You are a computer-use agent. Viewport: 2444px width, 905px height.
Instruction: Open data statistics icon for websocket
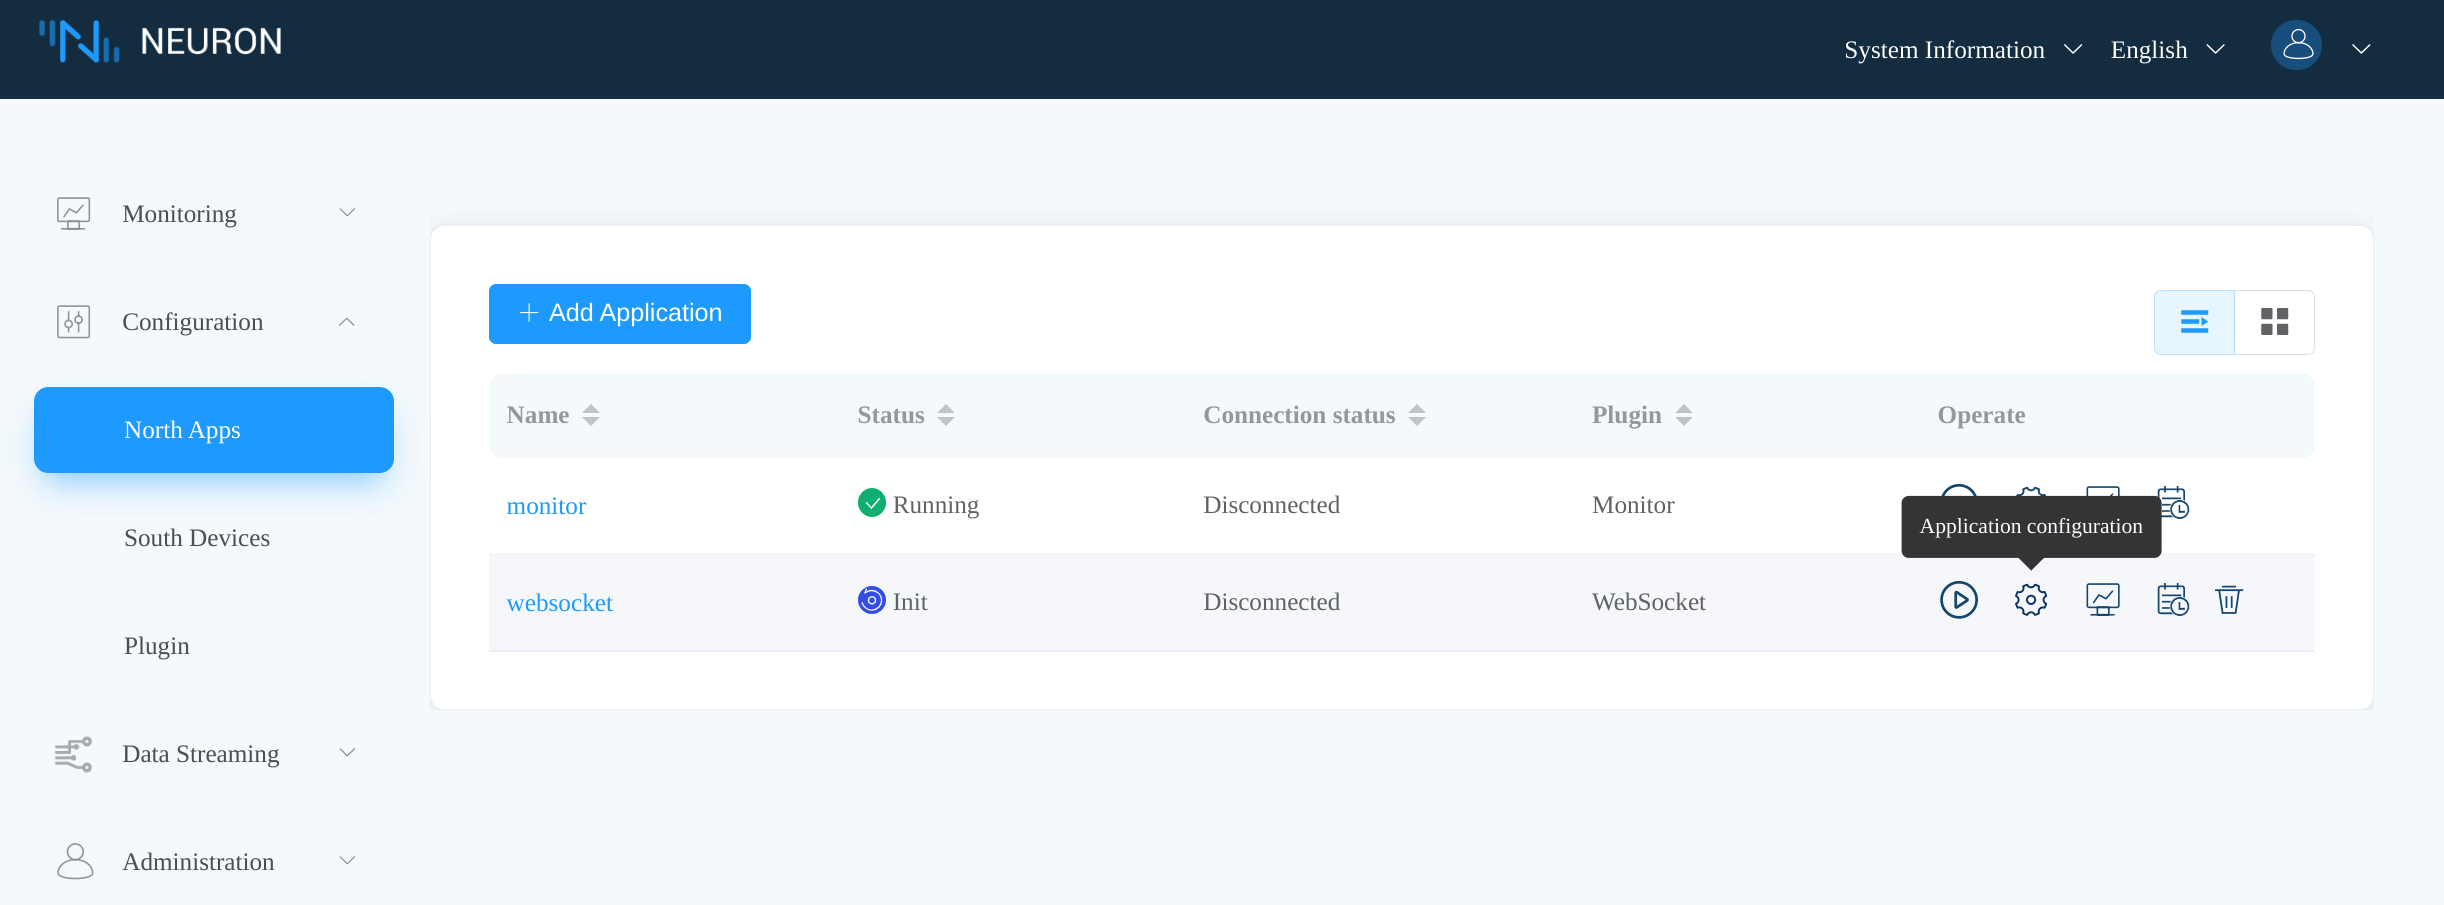pos(2101,600)
